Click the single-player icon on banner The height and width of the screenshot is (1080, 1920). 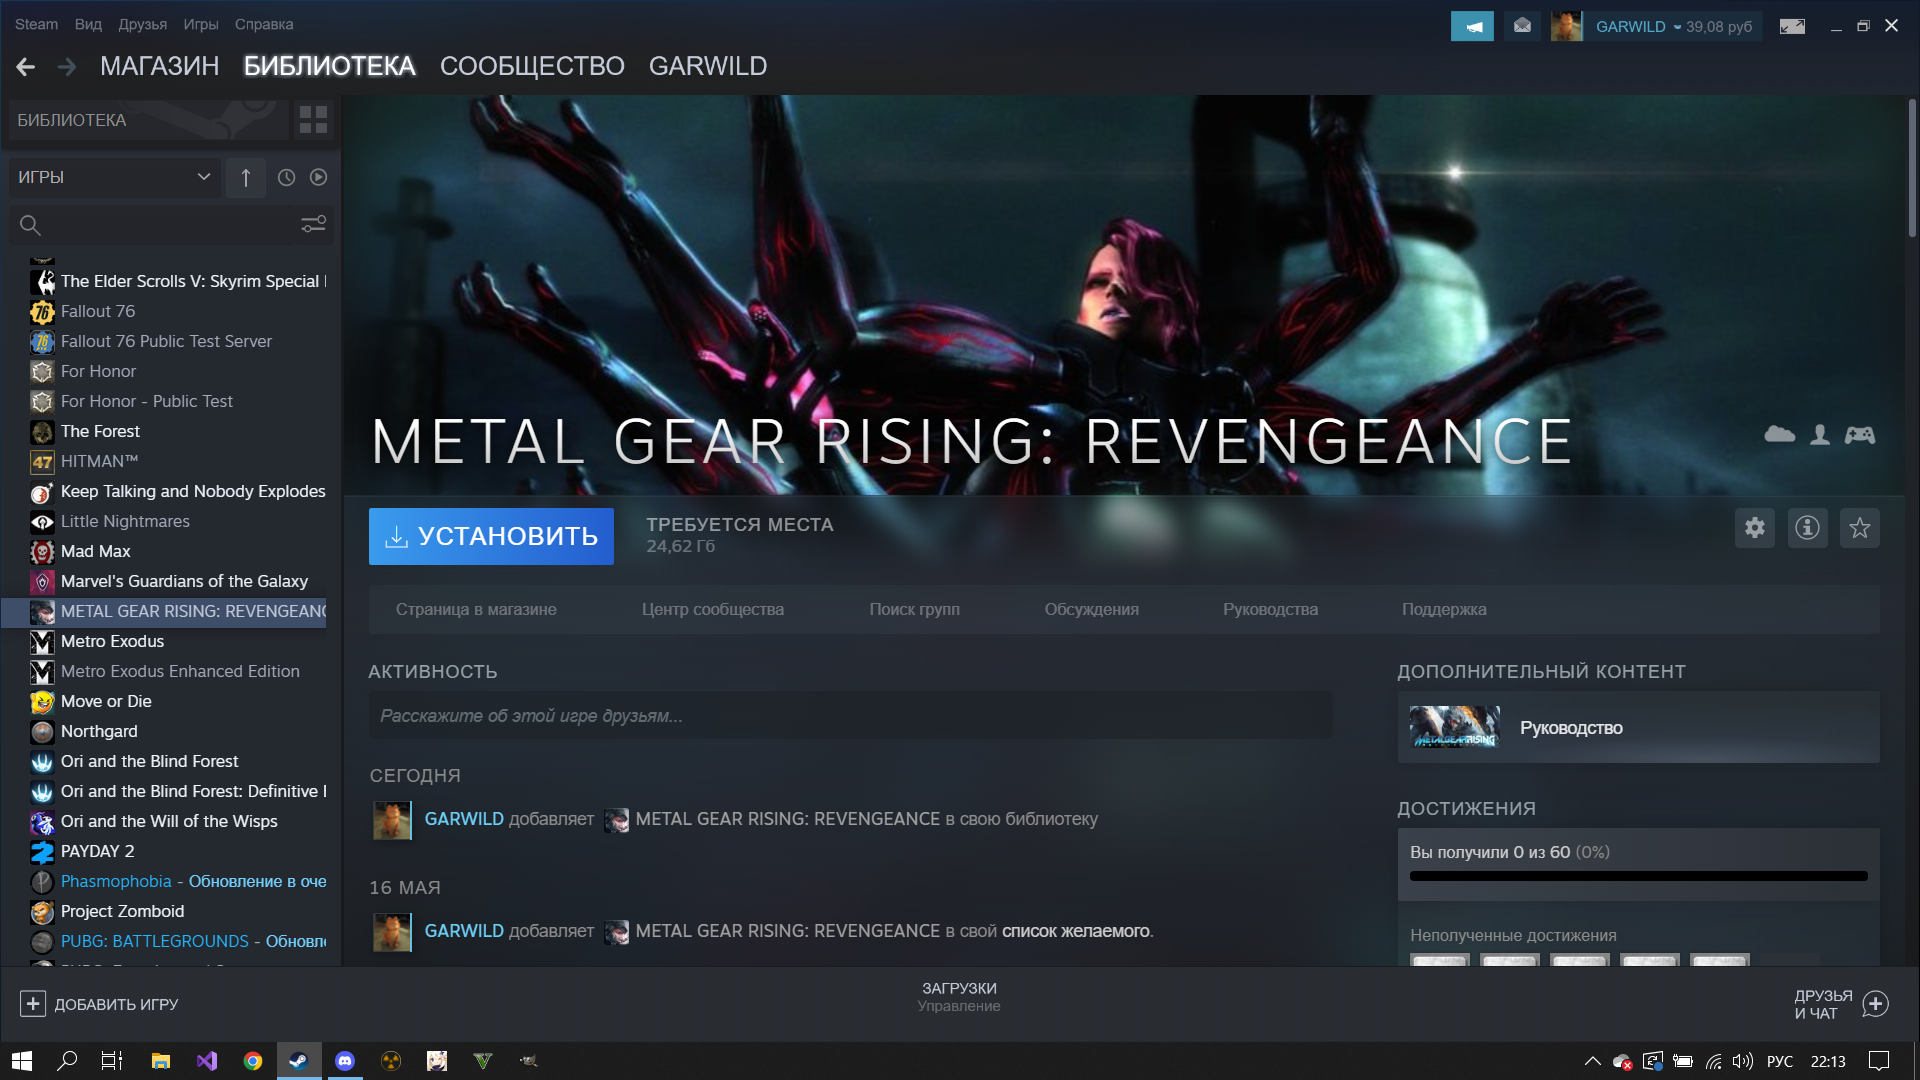click(1820, 434)
